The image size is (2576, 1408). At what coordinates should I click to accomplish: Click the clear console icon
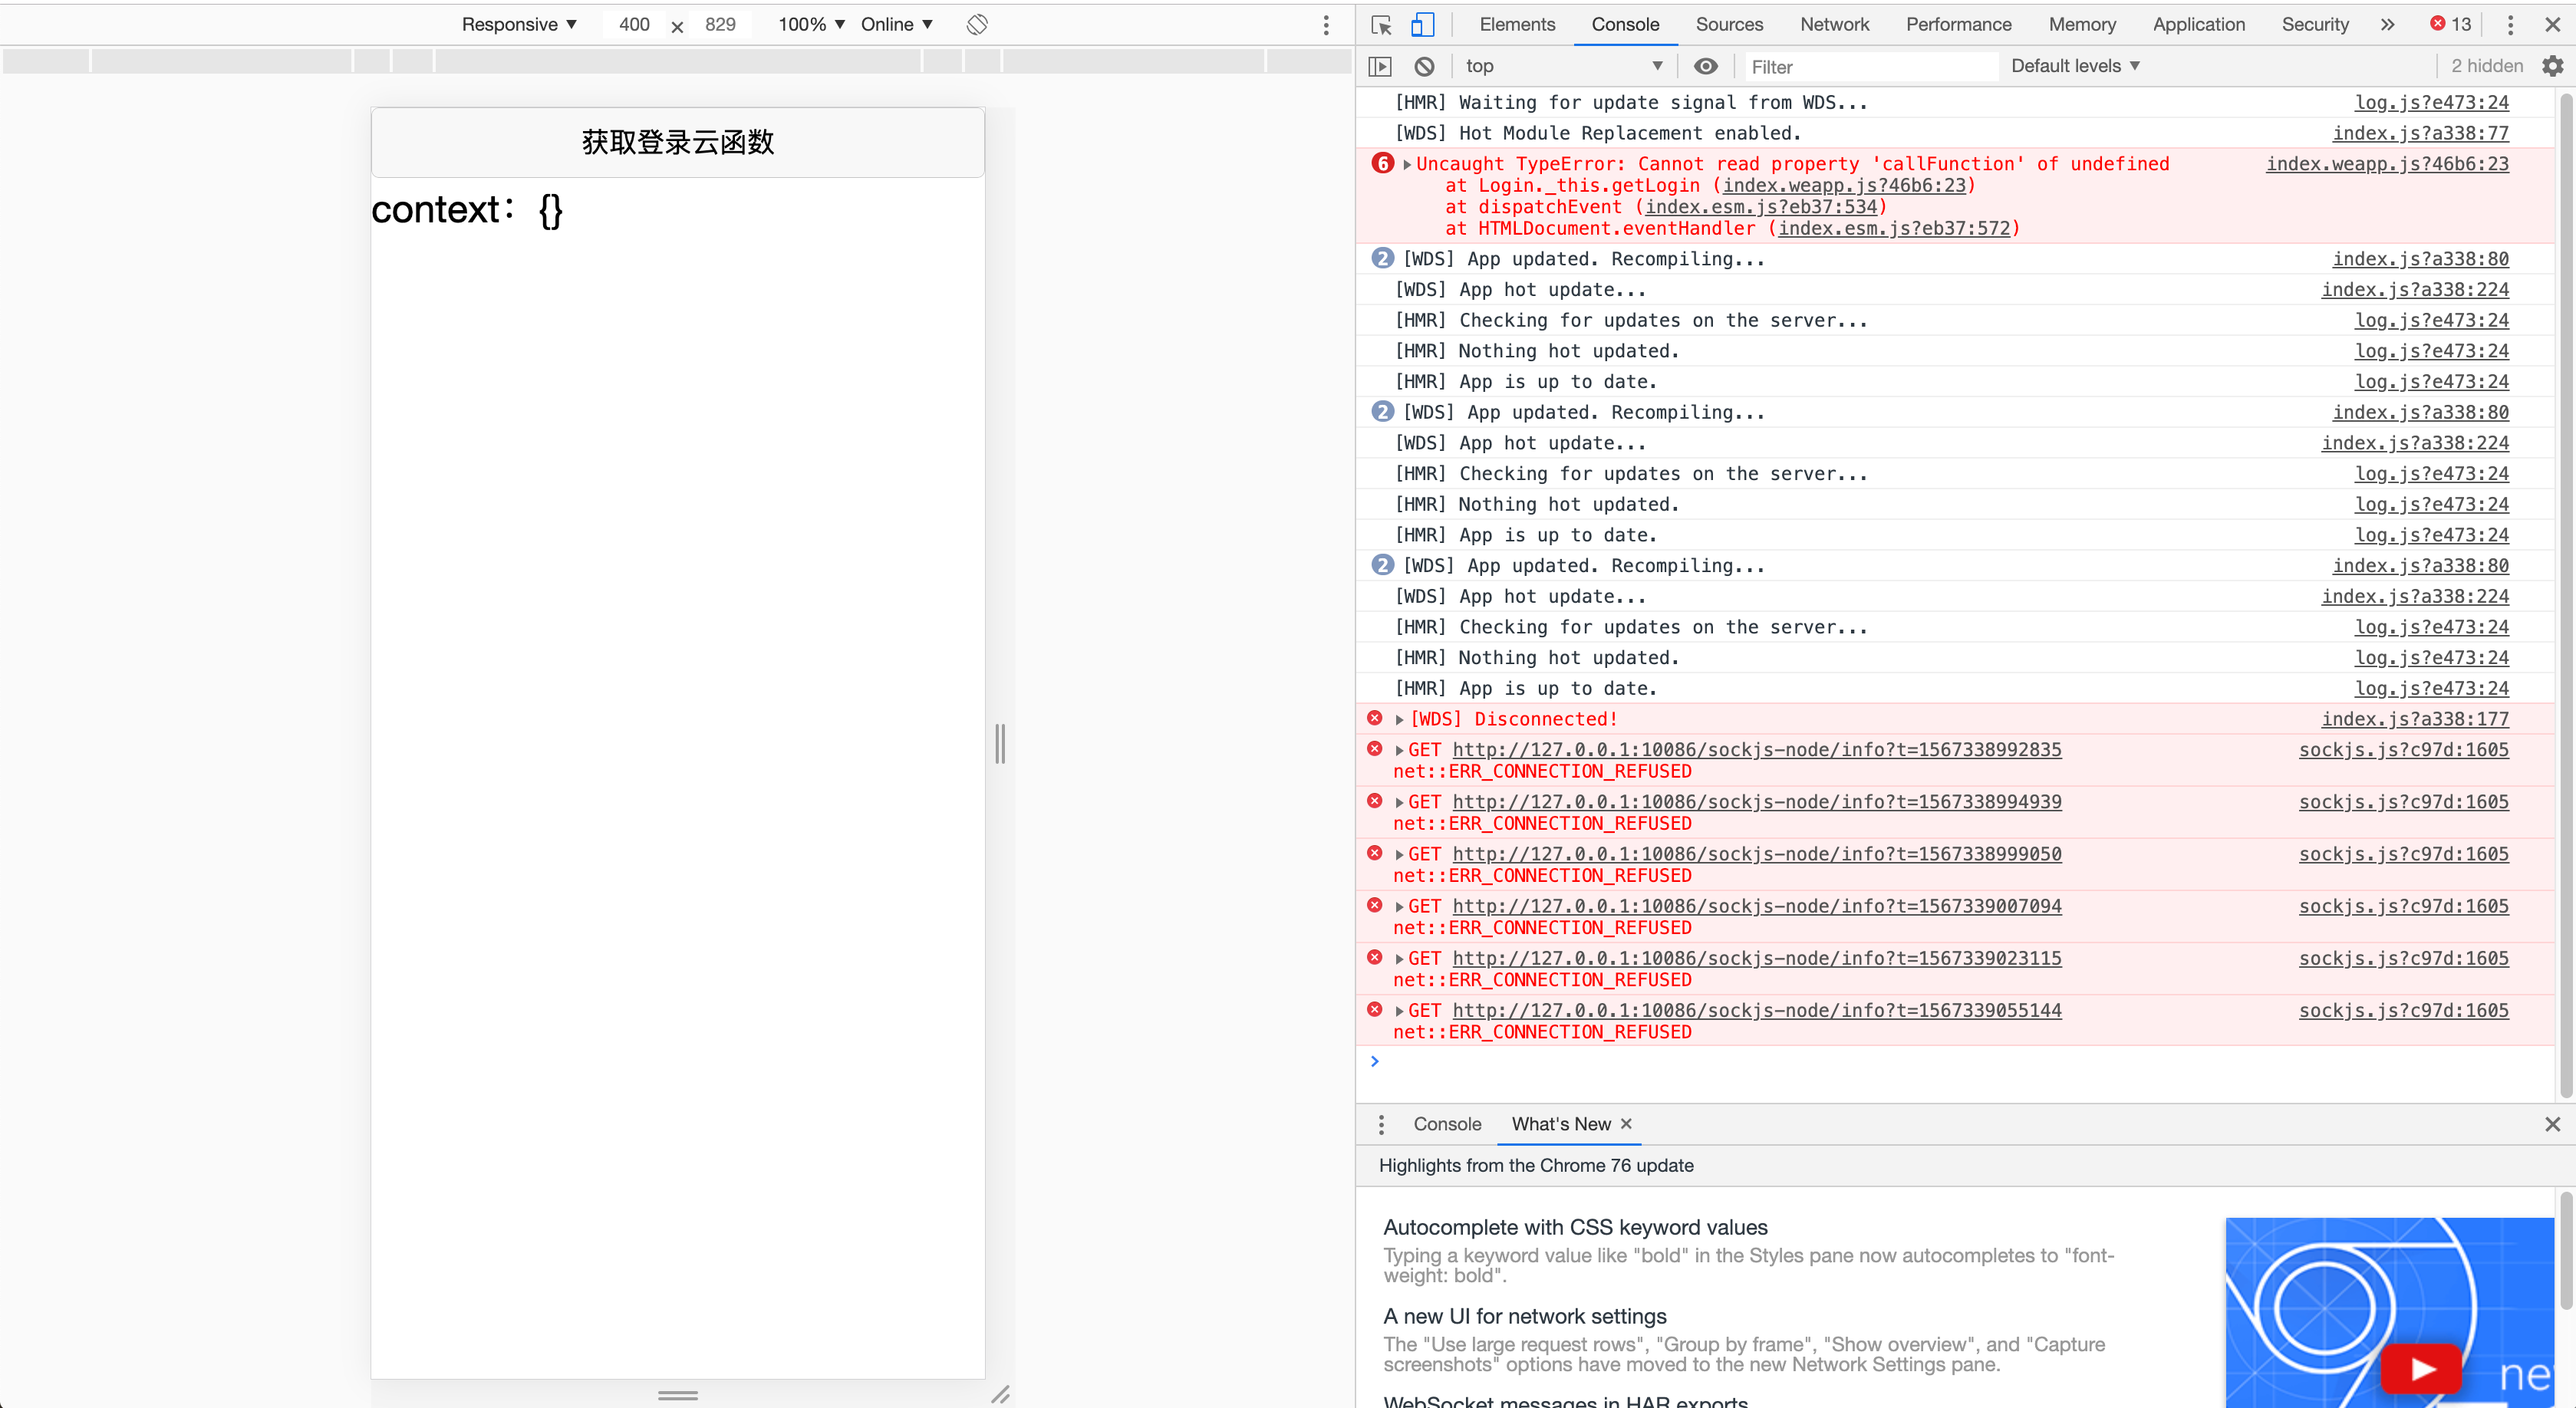coord(1423,66)
